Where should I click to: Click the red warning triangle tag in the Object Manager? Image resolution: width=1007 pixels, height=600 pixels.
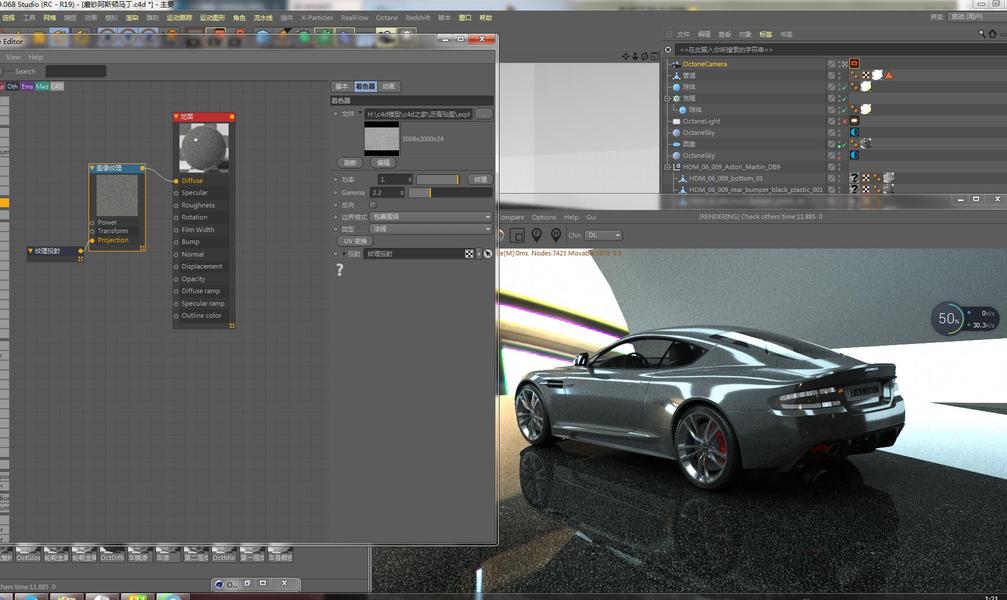pos(889,75)
